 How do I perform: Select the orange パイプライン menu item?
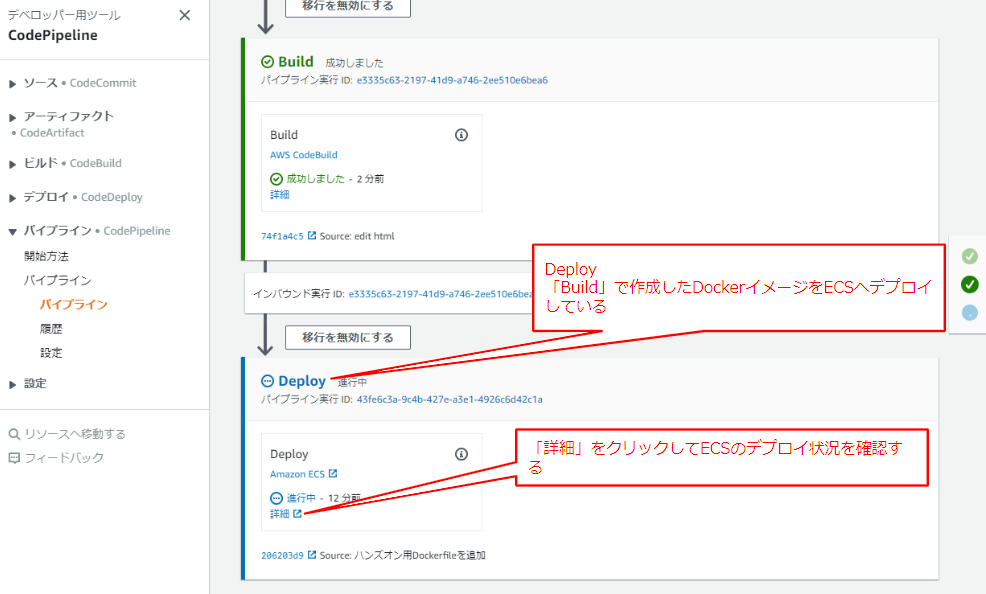tap(74, 304)
